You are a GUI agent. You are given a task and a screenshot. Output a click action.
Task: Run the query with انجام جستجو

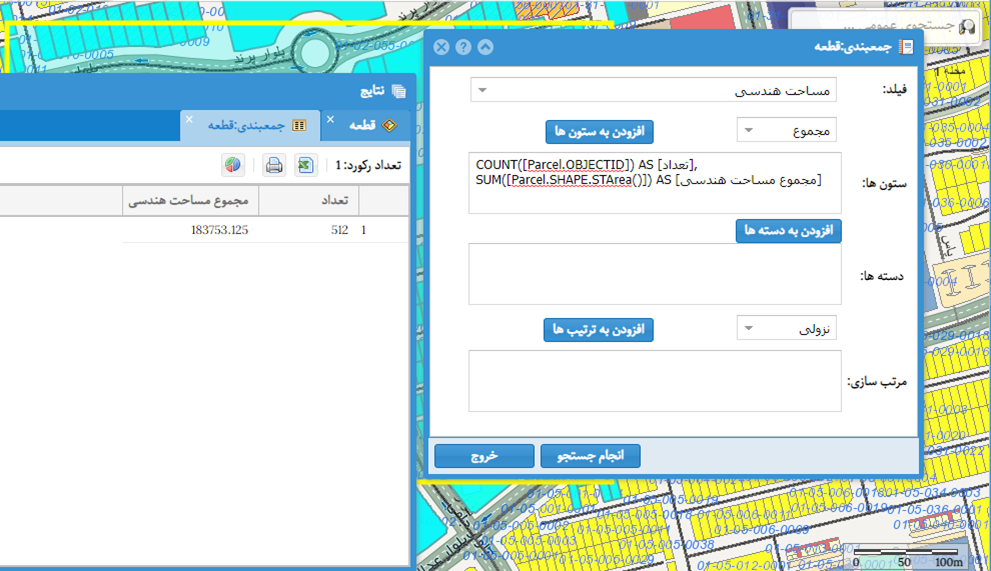[x=590, y=456]
